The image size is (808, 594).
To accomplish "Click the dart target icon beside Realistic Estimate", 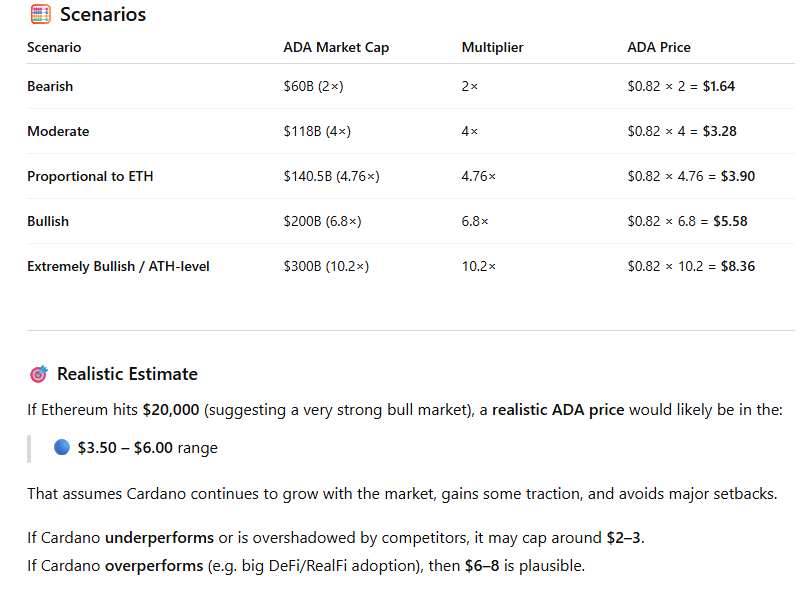I will pyautogui.click(x=38, y=374).
